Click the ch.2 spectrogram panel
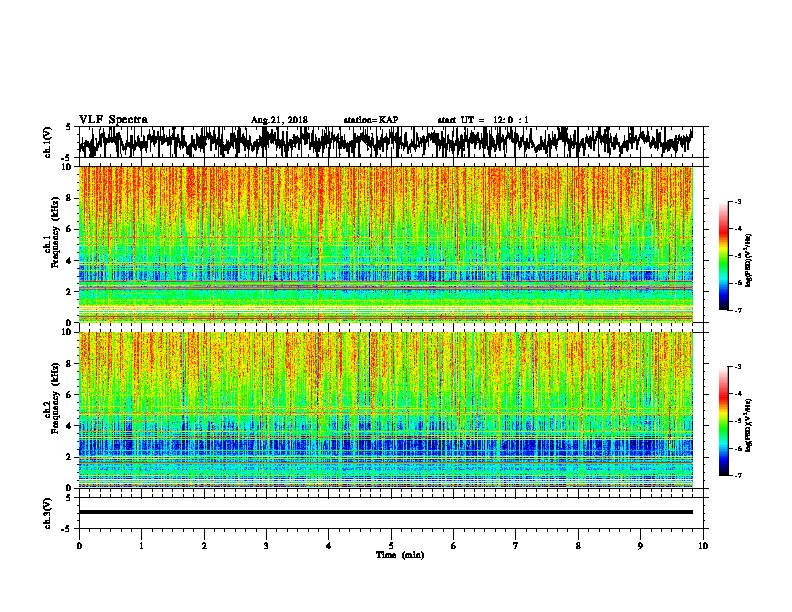 pos(386,410)
